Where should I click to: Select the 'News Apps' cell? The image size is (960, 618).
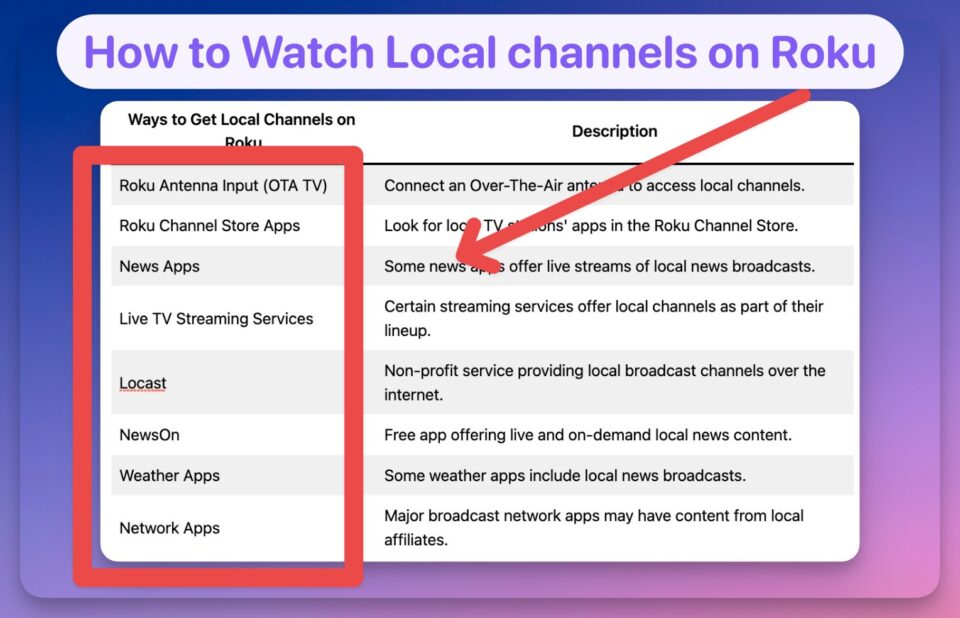pyautogui.click(x=159, y=266)
